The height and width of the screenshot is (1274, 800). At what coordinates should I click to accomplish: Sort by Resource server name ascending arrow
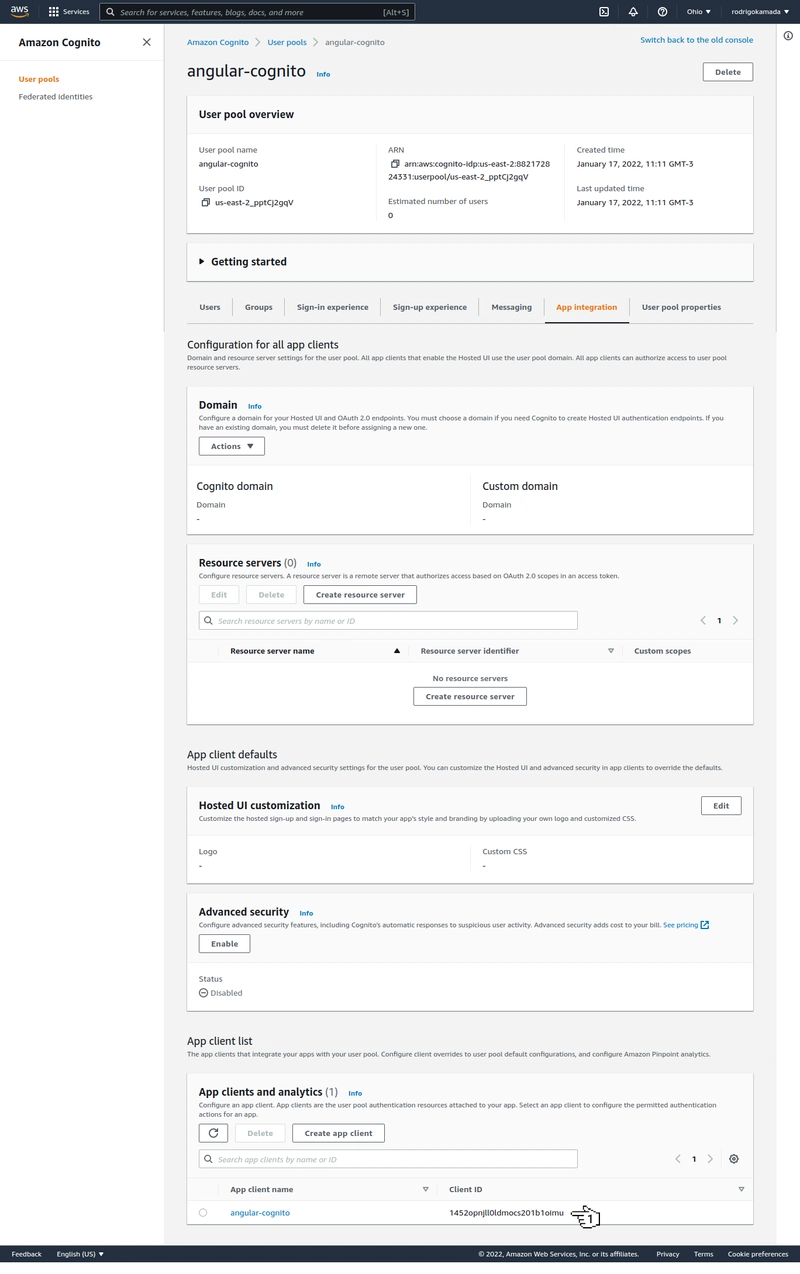397,651
